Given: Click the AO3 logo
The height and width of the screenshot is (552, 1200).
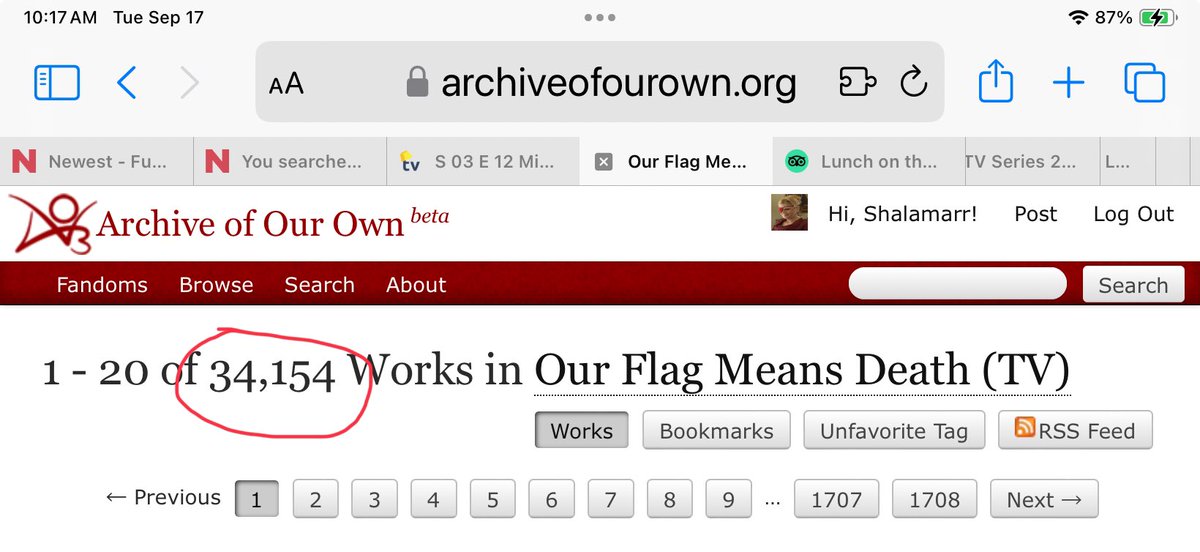Looking at the screenshot, I should coord(52,223).
